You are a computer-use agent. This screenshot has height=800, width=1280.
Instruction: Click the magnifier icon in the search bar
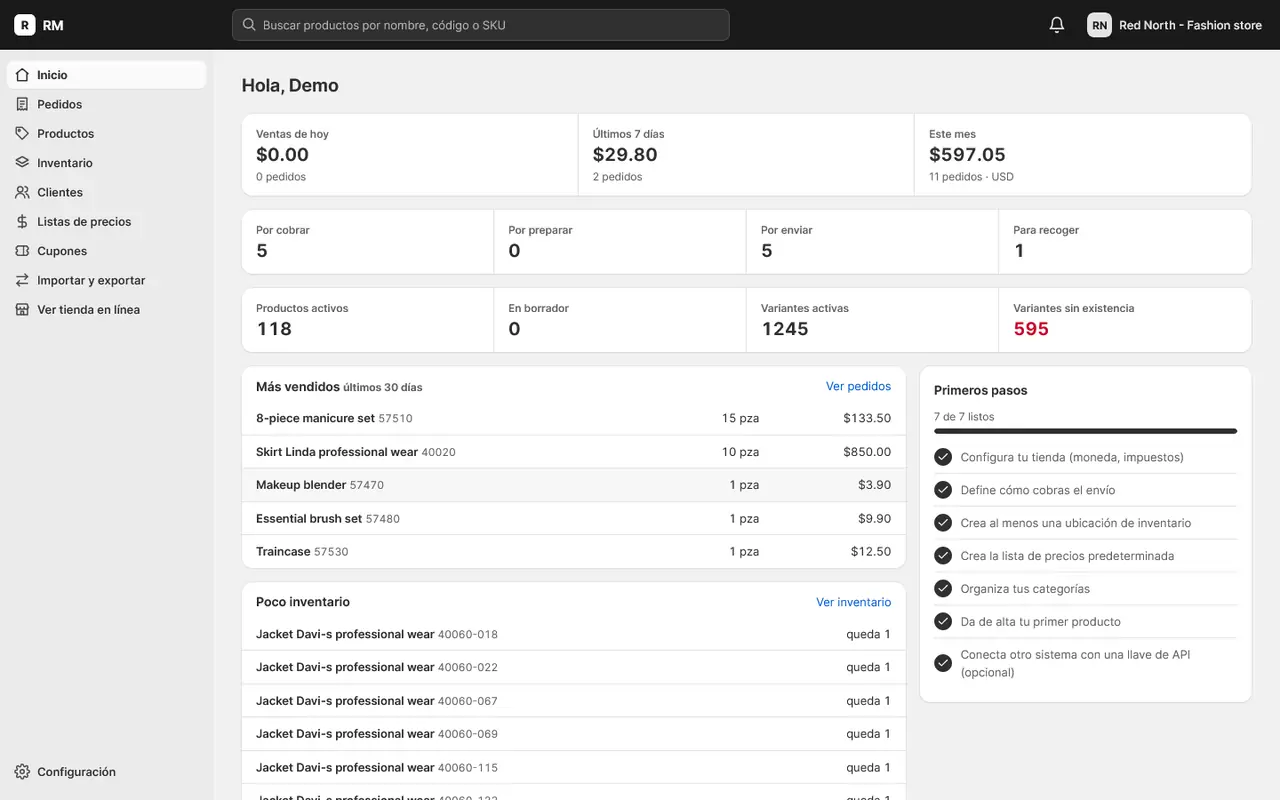coord(248,25)
